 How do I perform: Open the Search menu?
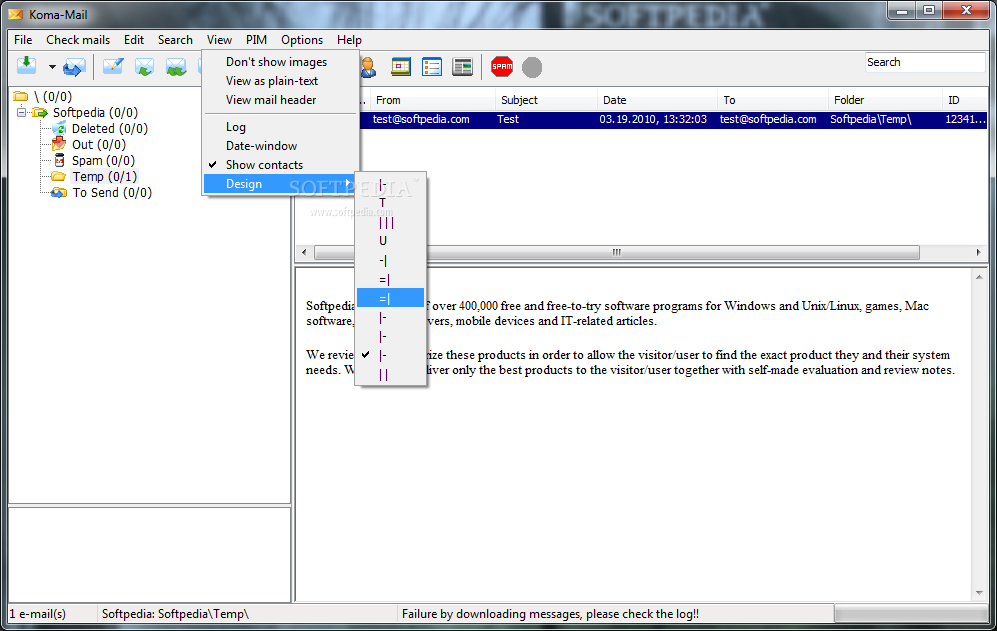(175, 39)
